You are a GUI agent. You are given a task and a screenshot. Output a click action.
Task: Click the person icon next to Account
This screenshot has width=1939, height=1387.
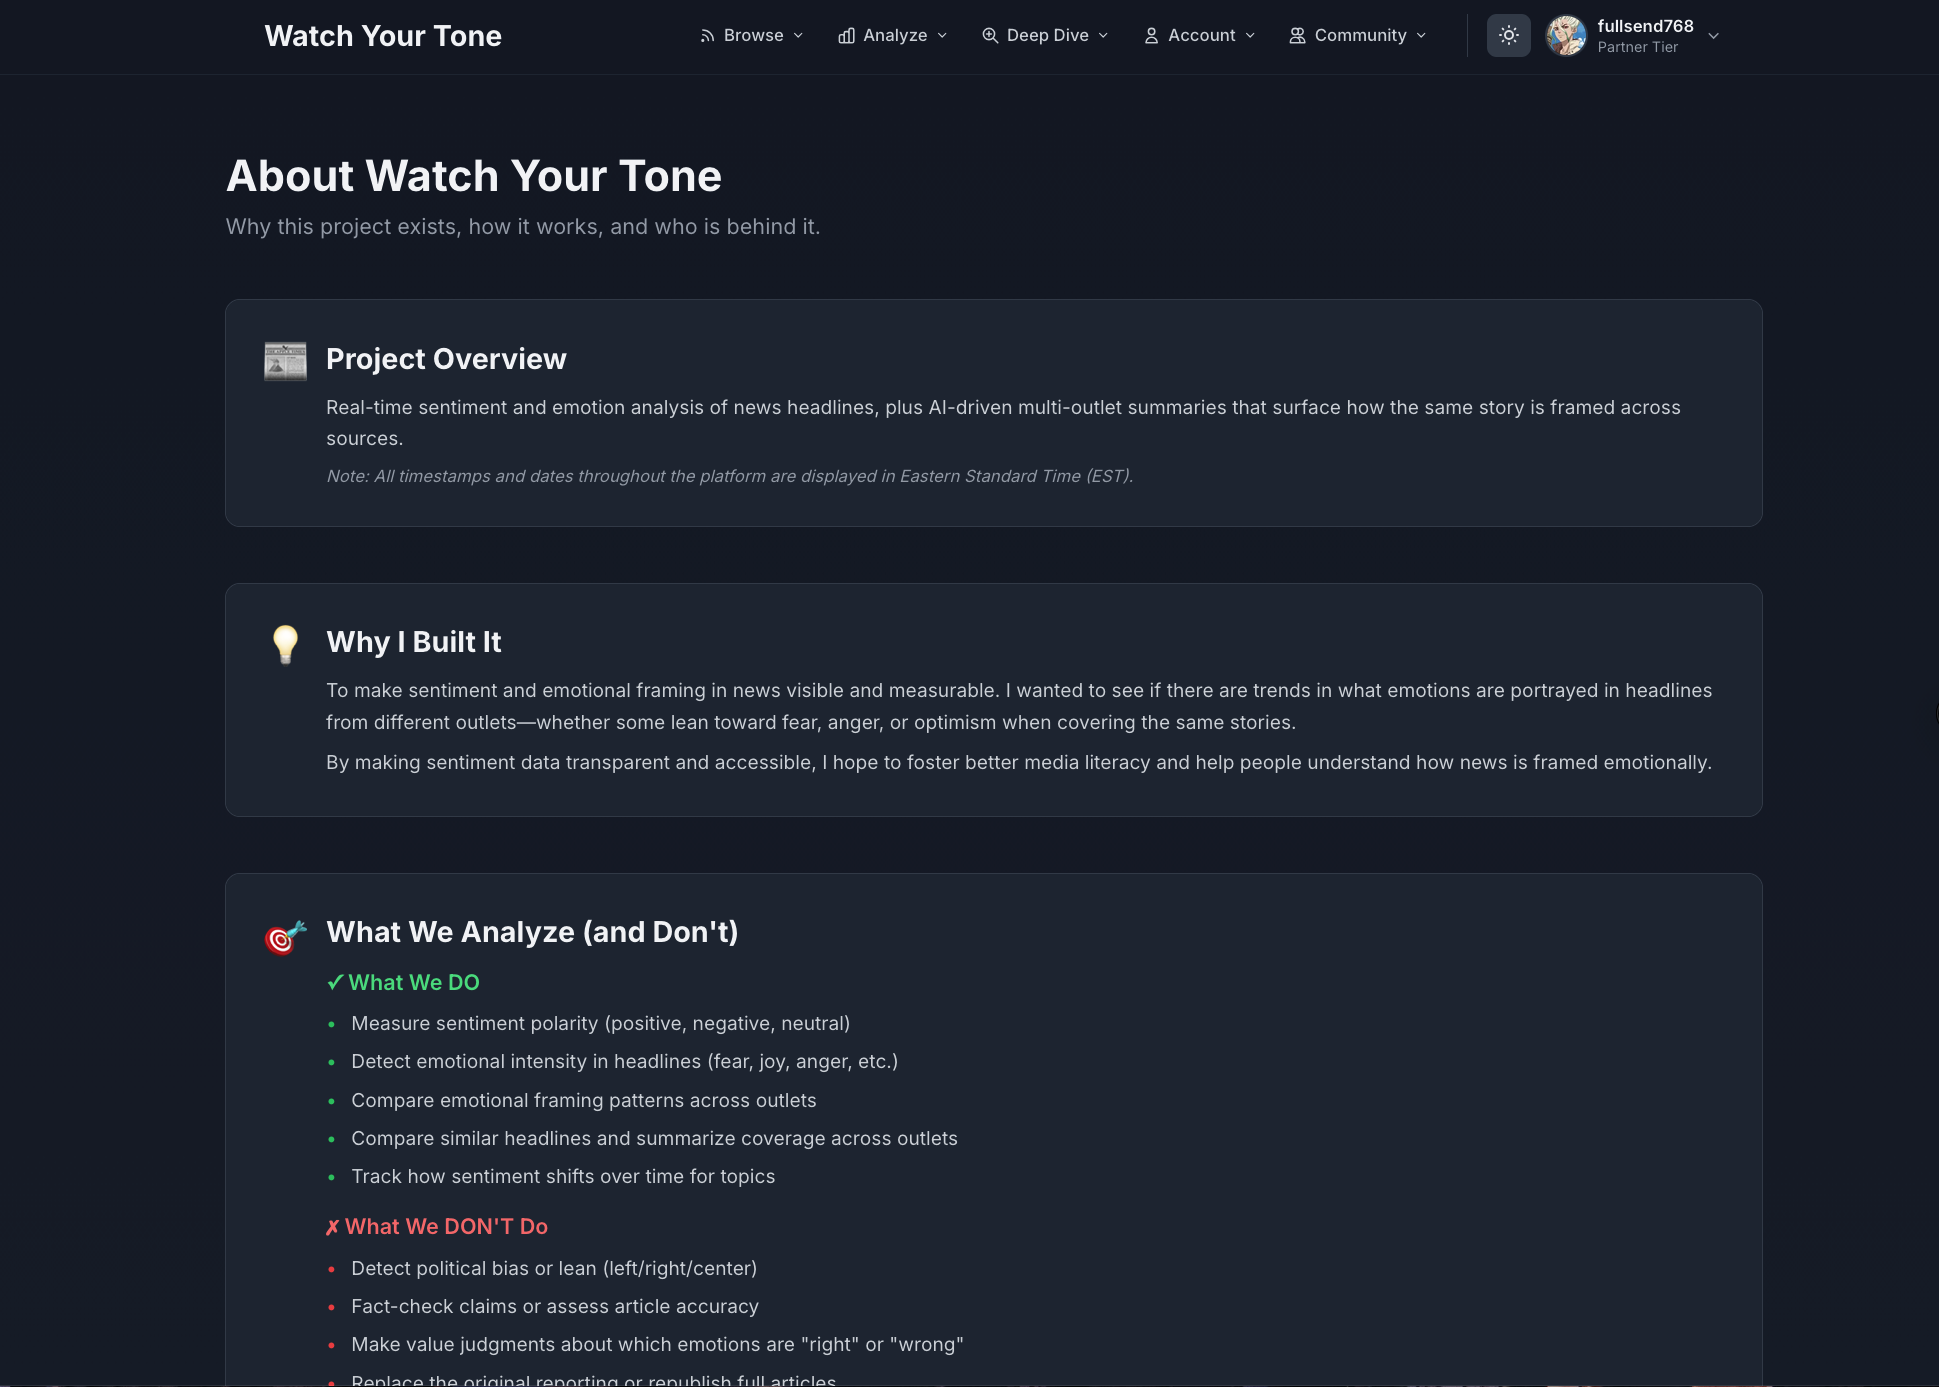point(1150,35)
